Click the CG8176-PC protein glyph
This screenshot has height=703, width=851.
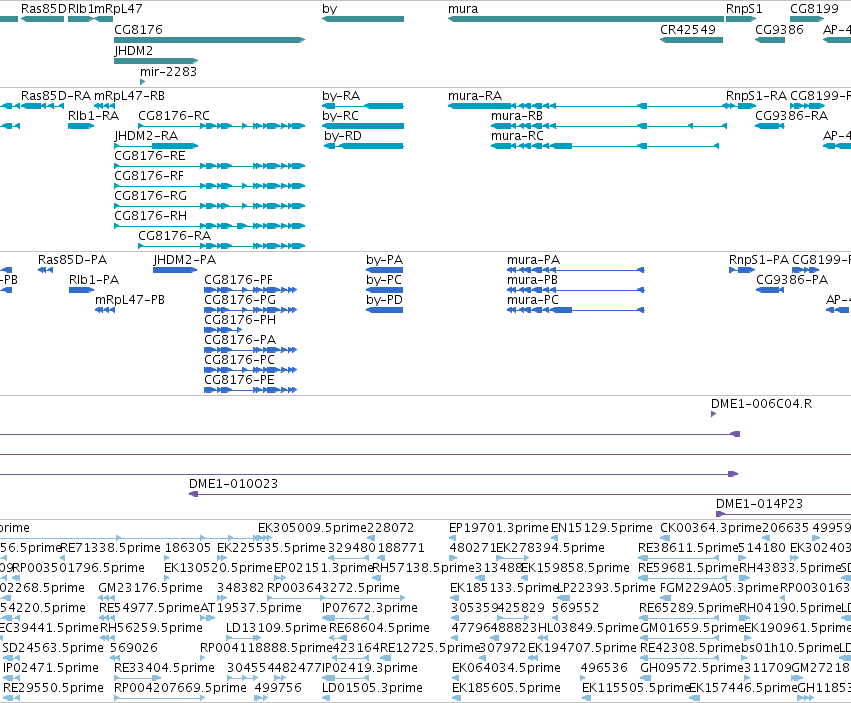pos(250,370)
